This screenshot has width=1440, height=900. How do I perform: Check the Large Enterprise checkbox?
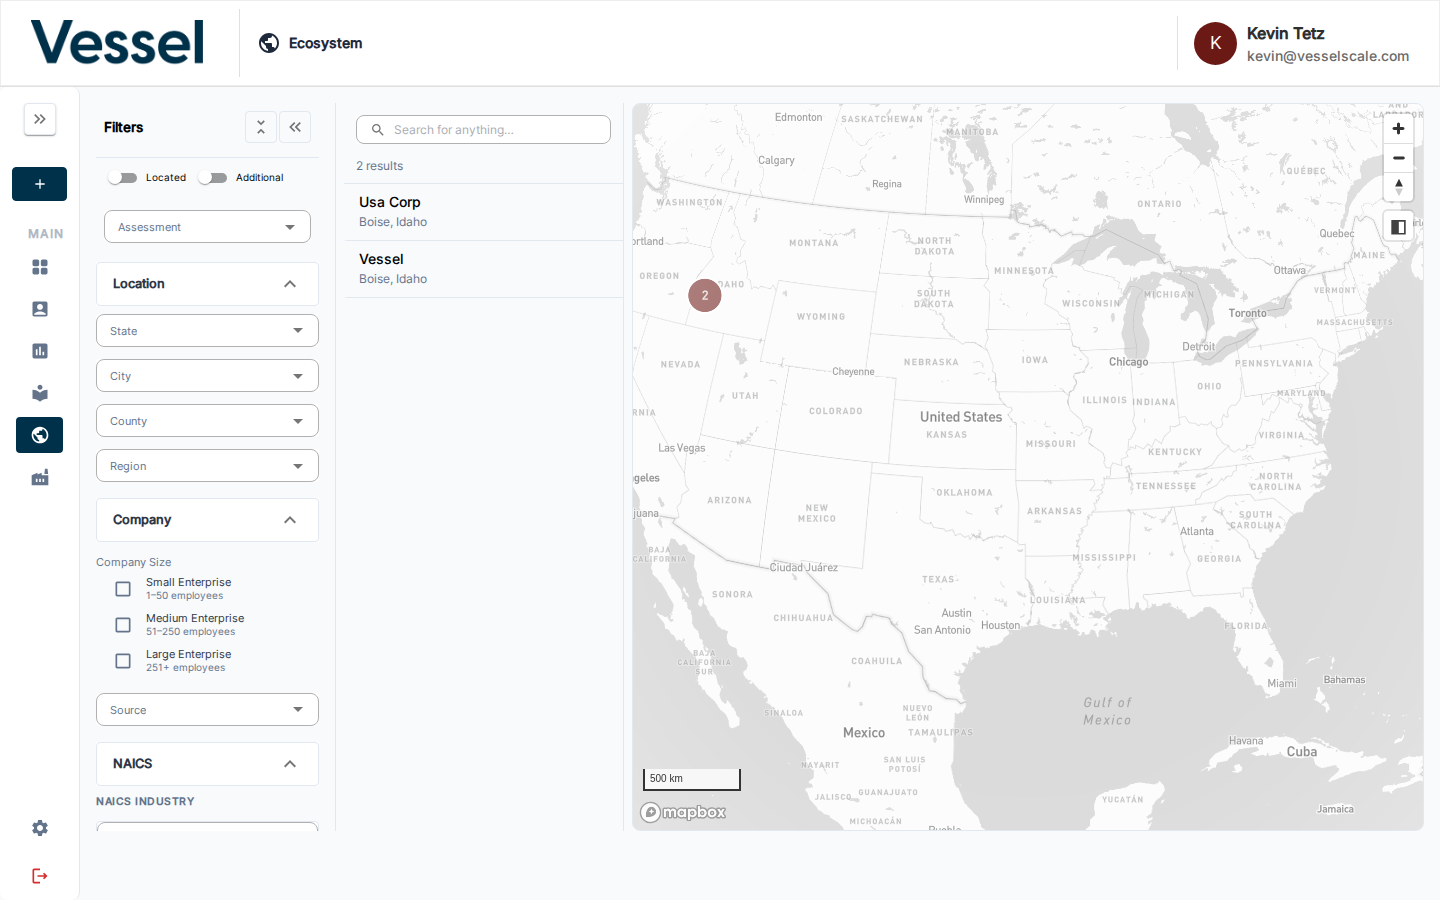123,661
